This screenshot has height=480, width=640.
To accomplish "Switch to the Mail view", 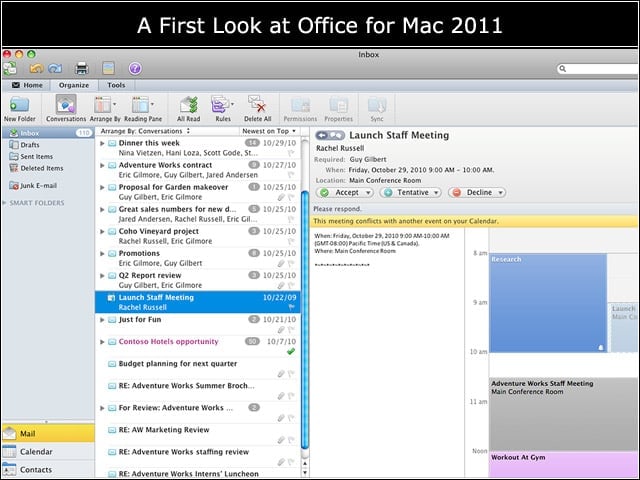I will pos(48,433).
